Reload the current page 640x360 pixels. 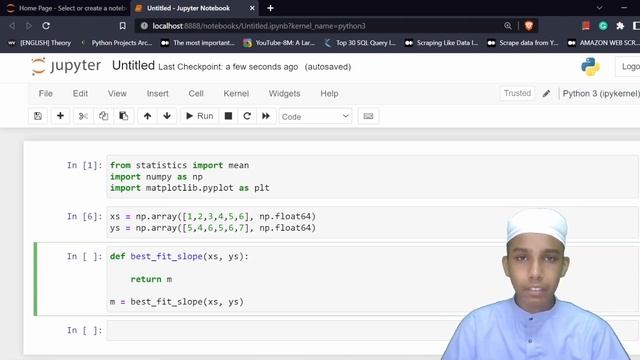coord(46,26)
